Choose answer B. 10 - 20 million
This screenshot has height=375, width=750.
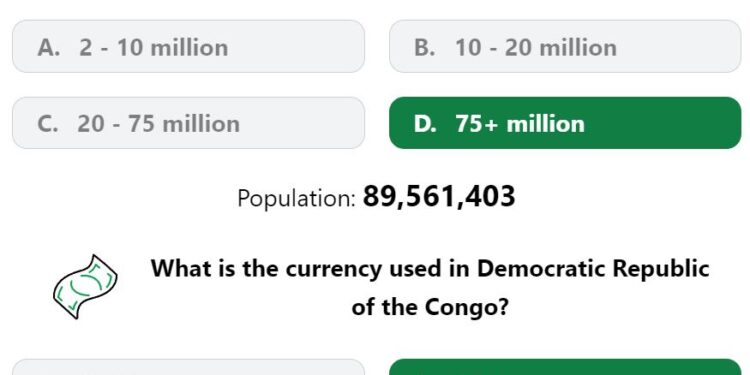tap(565, 46)
